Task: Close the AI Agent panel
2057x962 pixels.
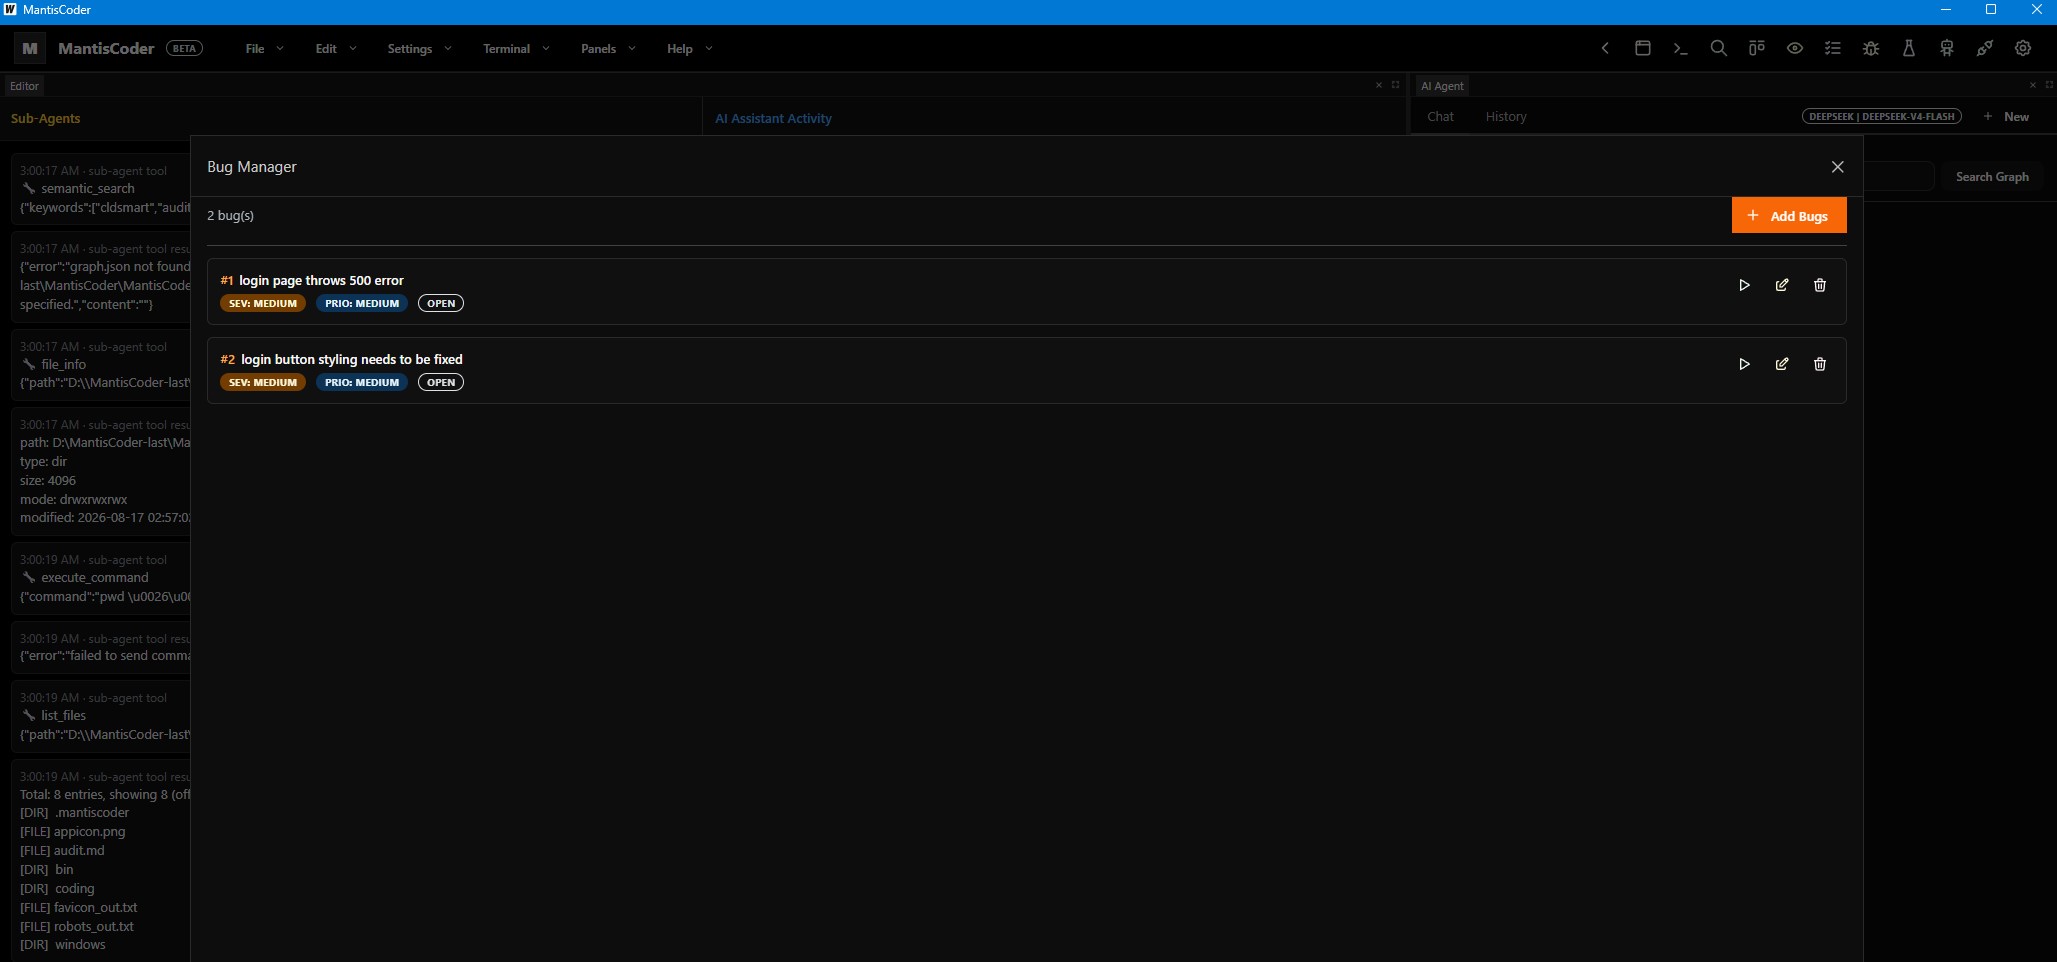Action: pyautogui.click(x=2032, y=85)
